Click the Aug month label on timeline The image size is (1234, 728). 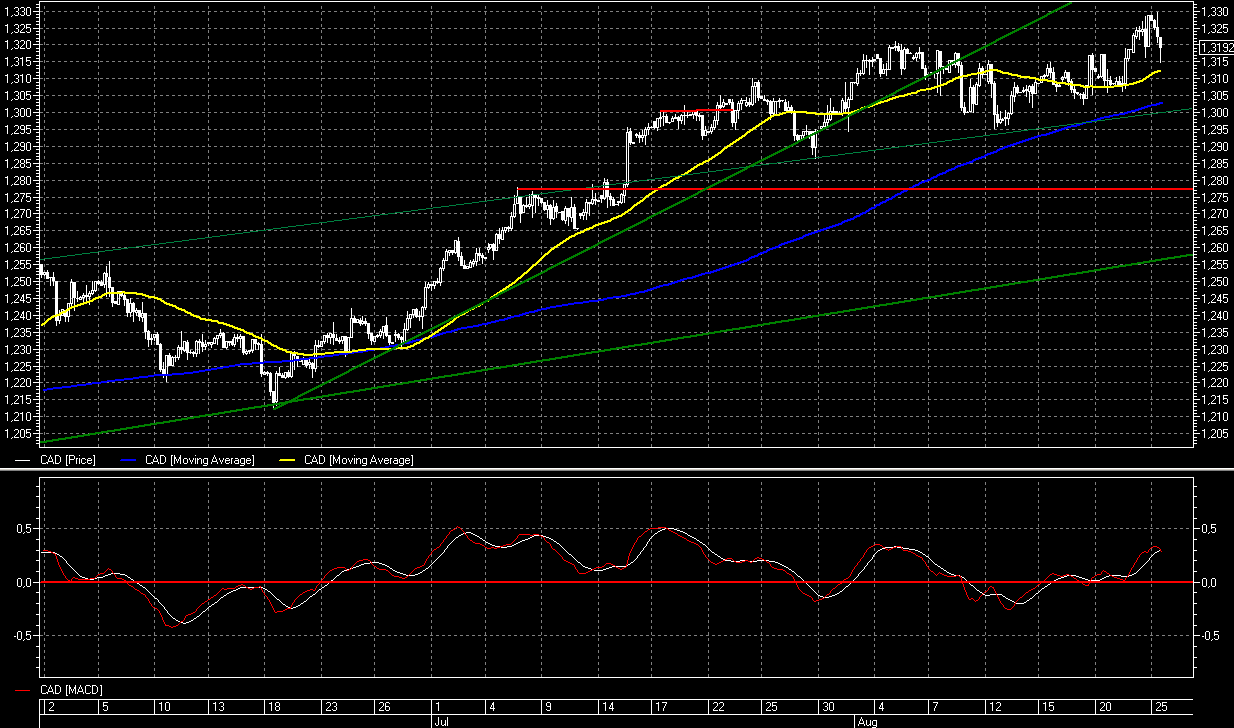(x=864, y=720)
